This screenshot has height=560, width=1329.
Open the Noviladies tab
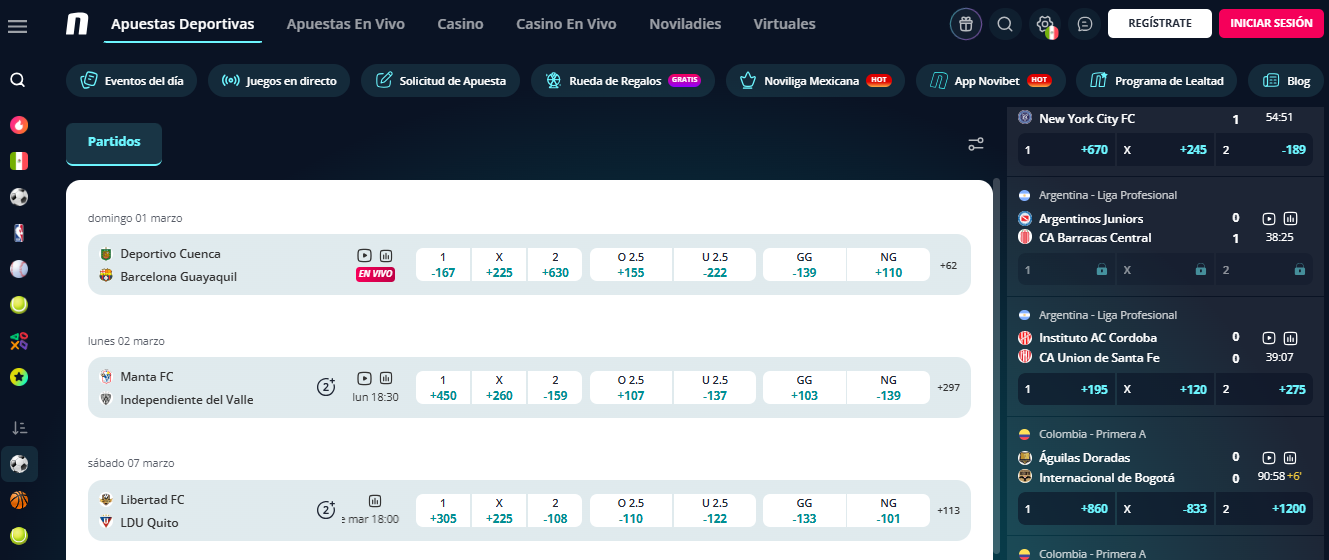[x=685, y=24]
